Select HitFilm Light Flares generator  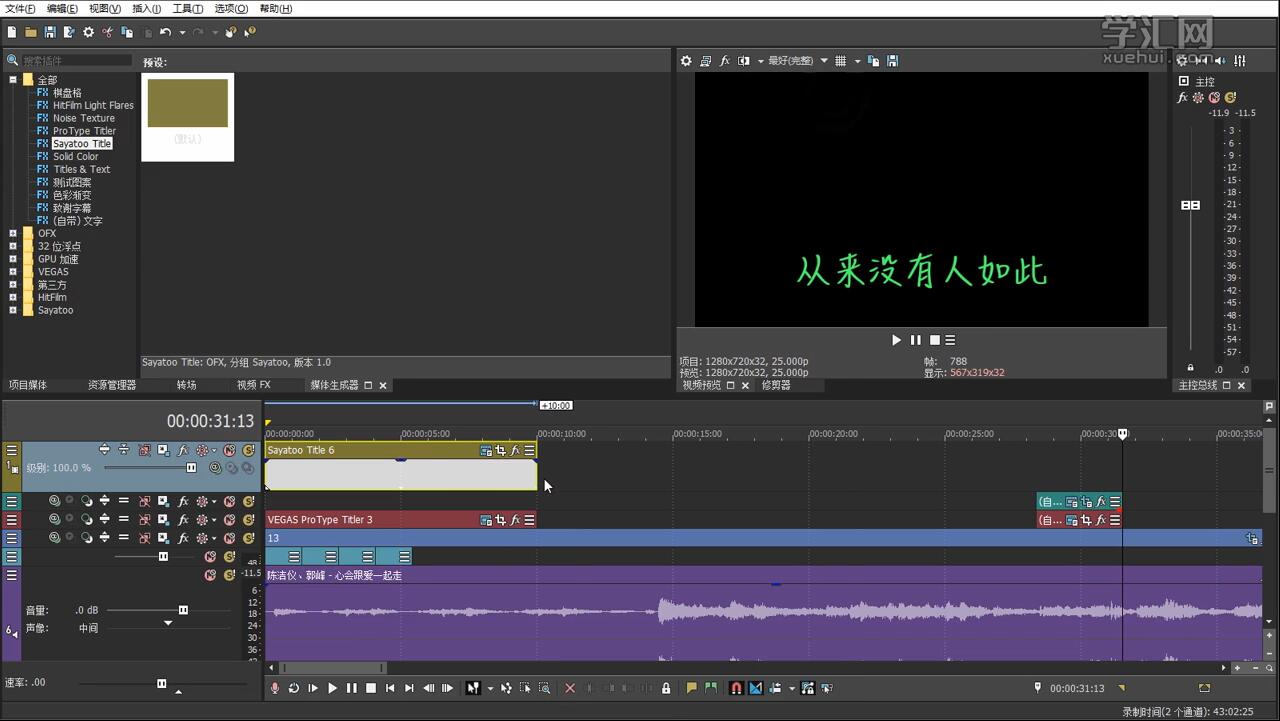click(x=93, y=105)
